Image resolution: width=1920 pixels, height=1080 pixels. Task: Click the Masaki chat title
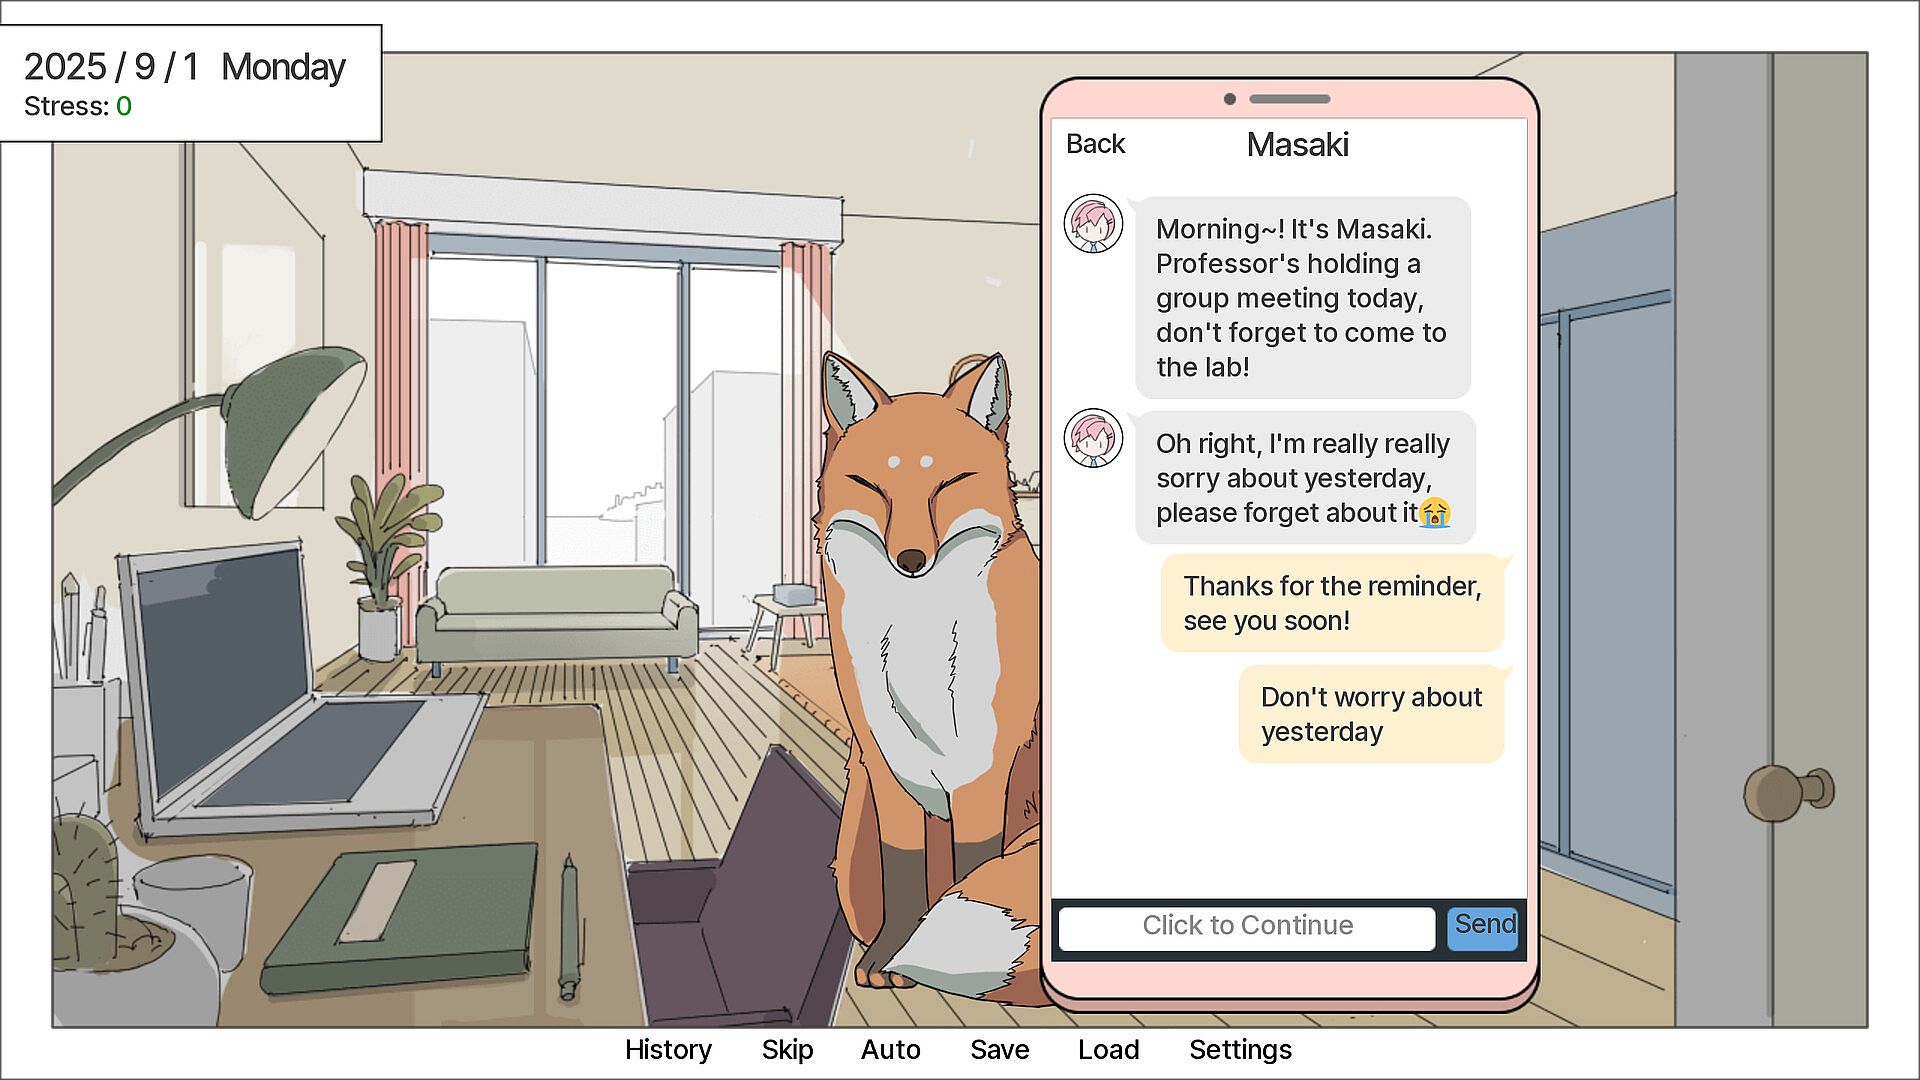(1297, 145)
